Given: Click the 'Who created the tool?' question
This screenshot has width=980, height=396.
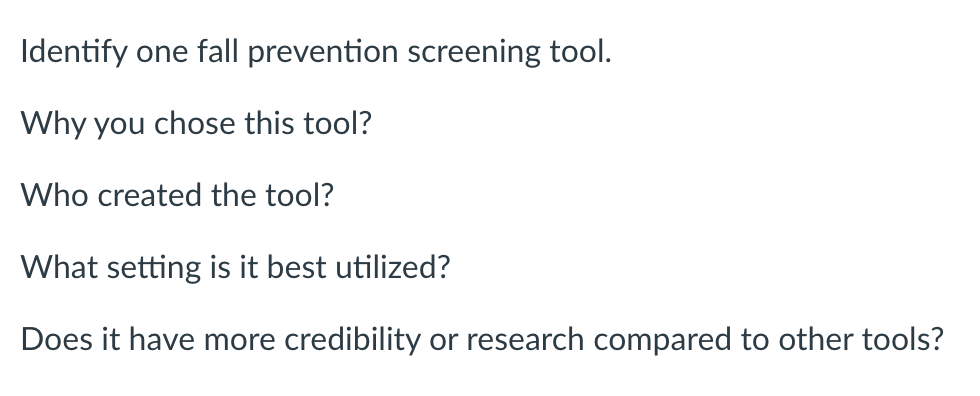Looking at the screenshot, I should tap(178, 196).
